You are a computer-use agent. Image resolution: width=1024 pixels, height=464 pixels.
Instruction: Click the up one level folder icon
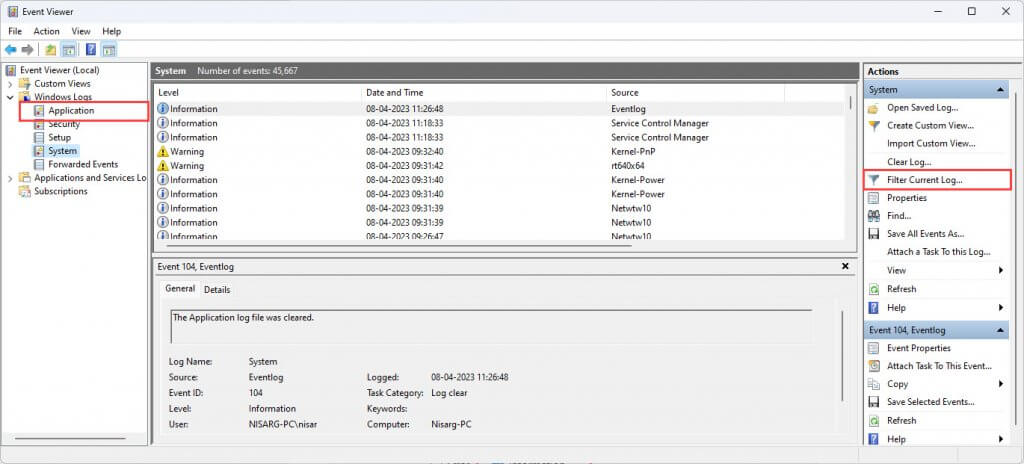click(51, 50)
